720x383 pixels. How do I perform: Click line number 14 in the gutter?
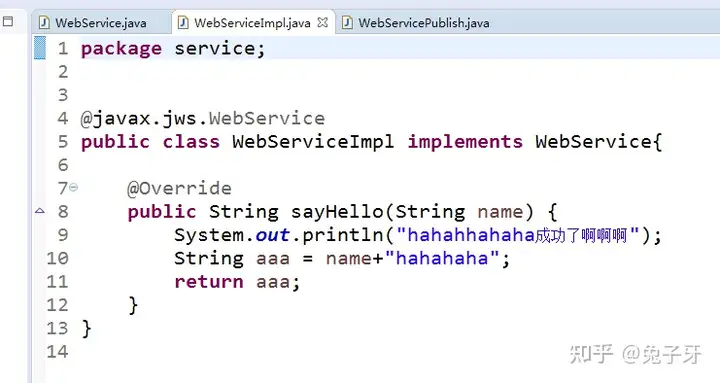pos(57,352)
